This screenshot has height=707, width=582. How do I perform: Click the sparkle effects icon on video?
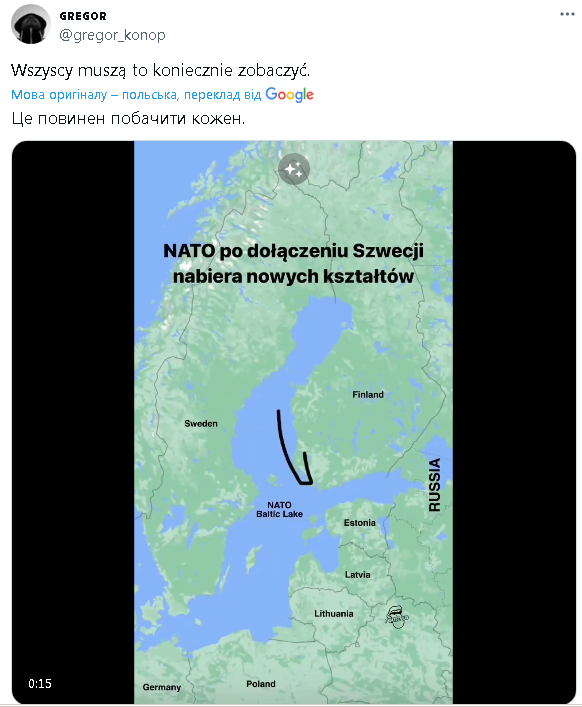pos(294,169)
